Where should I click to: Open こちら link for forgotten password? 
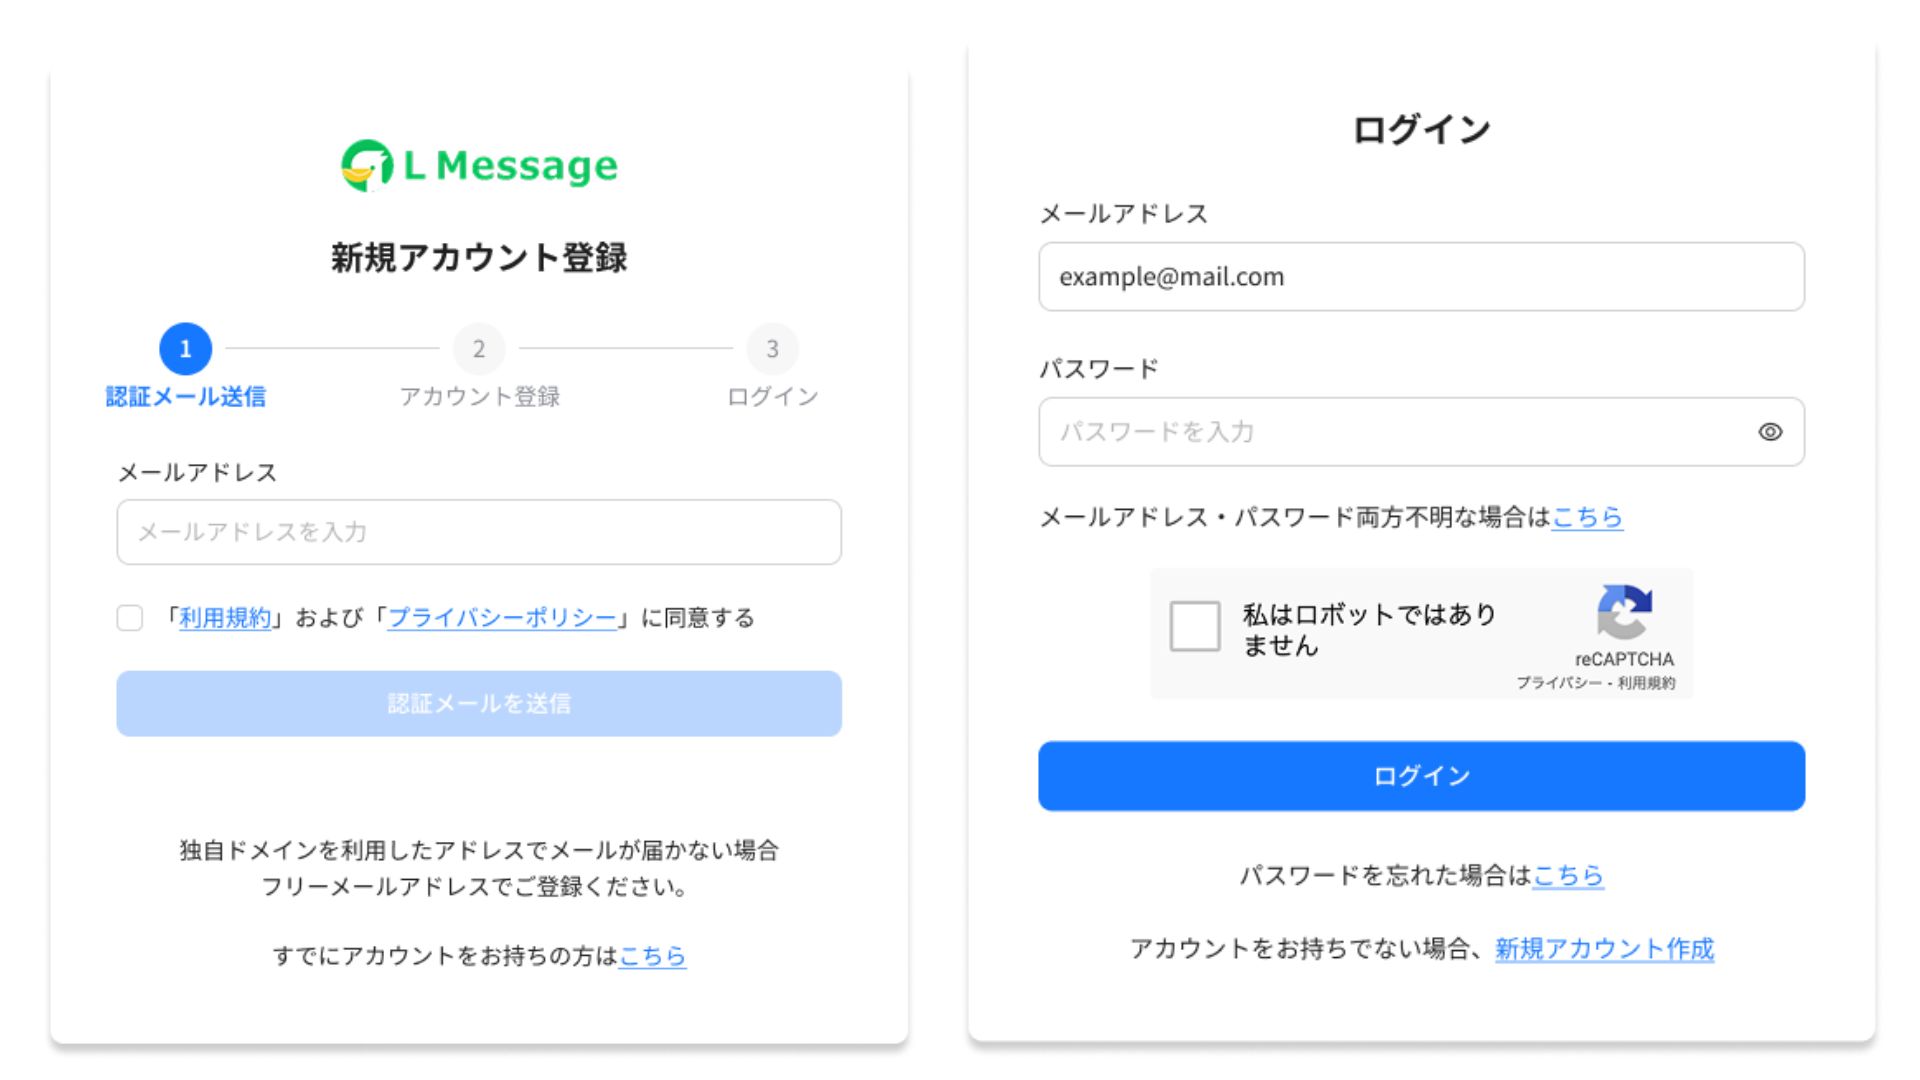1568,876
